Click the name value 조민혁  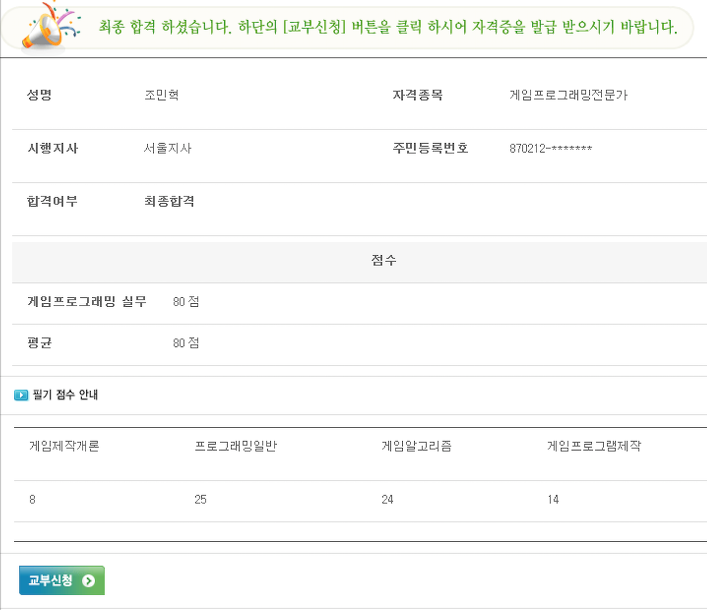161,95
